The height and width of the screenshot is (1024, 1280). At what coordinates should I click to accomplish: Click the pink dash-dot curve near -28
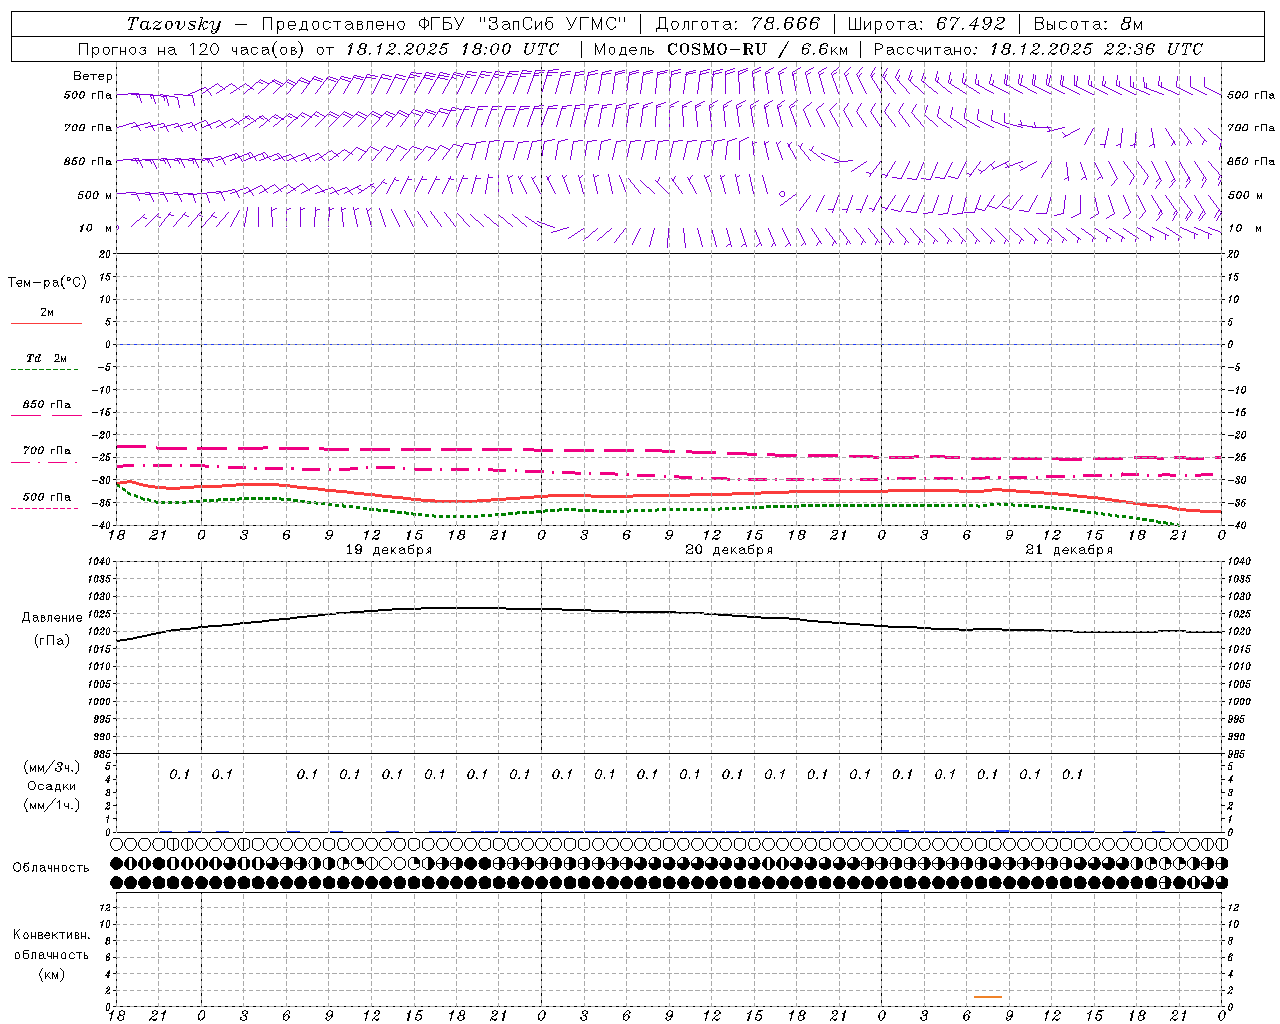click(670, 476)
